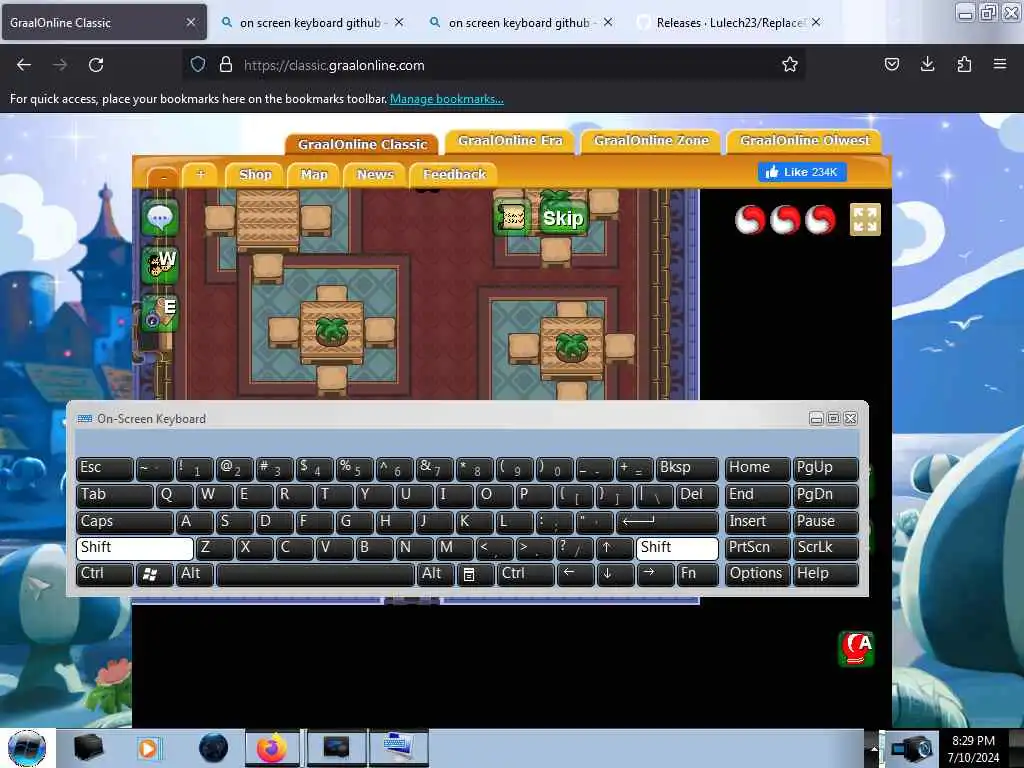Click the Esc key on the On-Screen Keyboard
This screenshot has height=768, width=1024.
tap(104, 468)
